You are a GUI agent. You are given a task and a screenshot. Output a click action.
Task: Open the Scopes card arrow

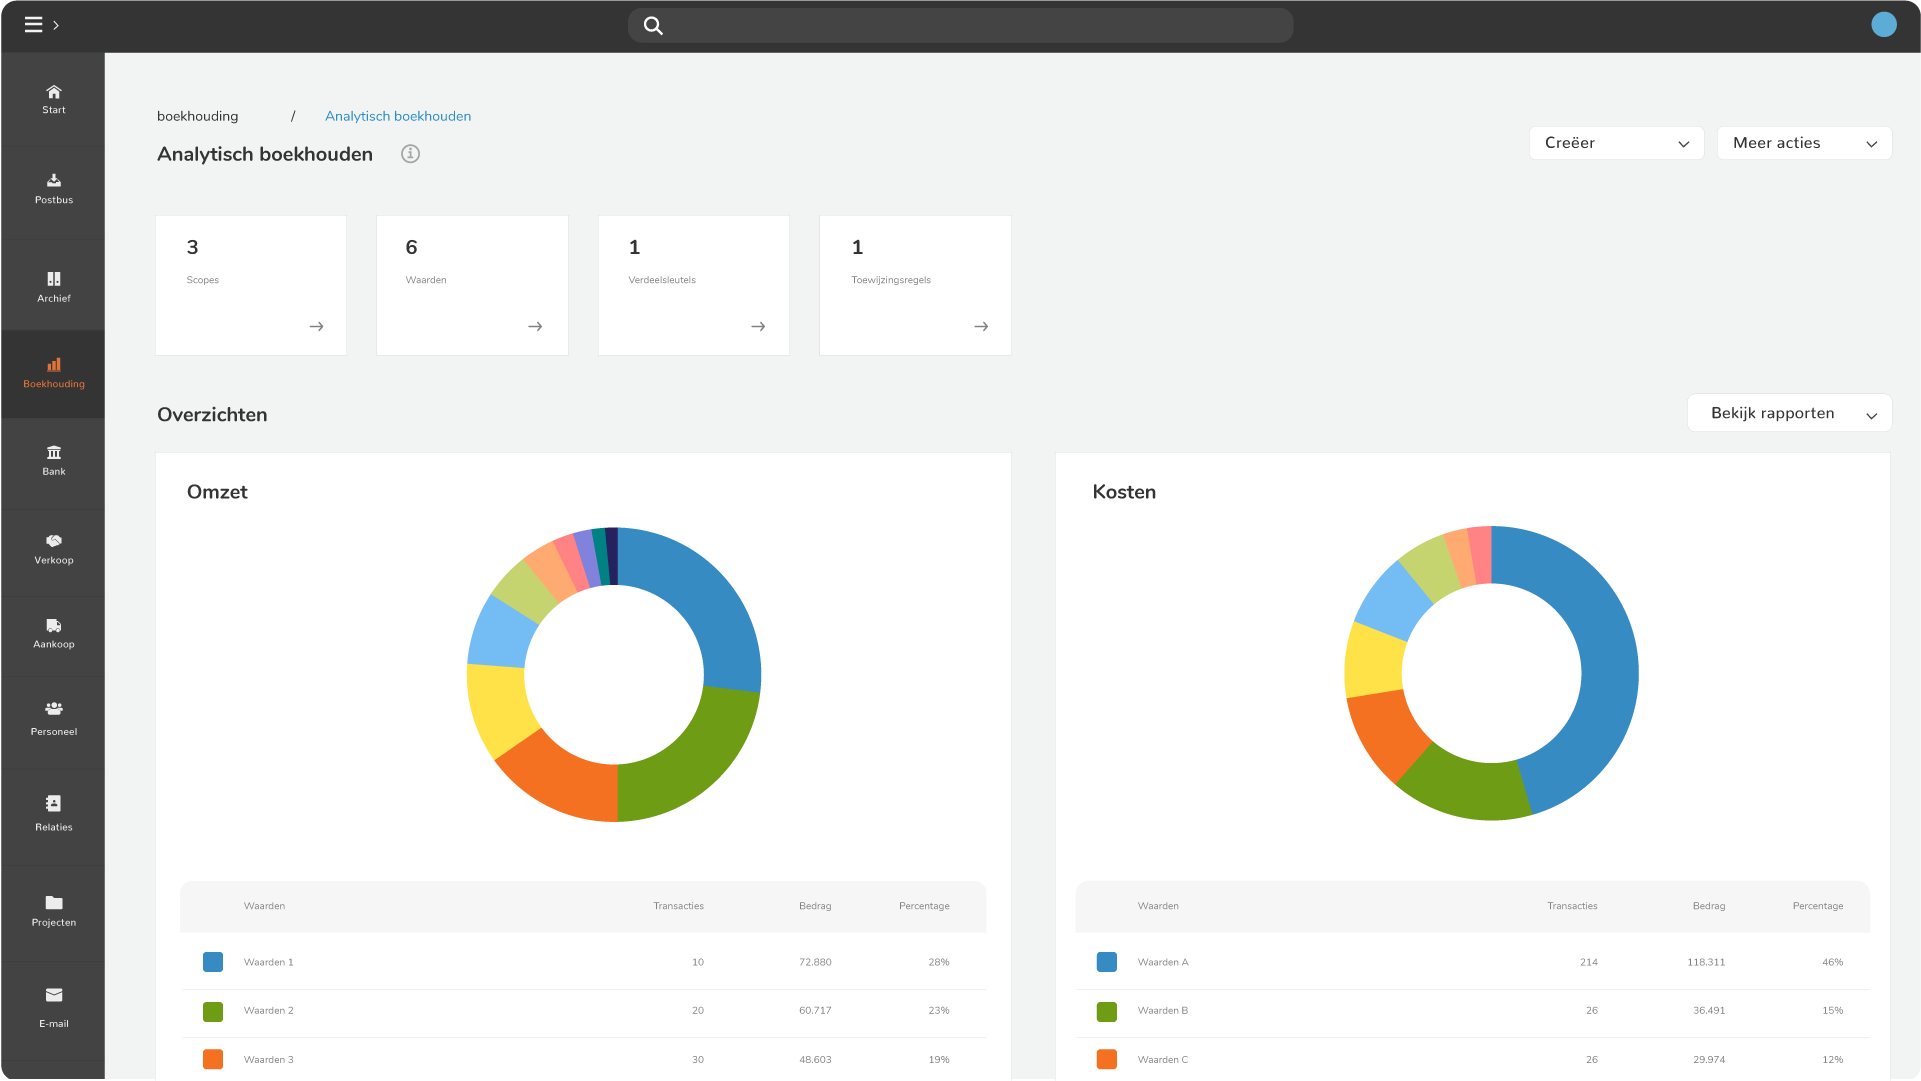click(316, 327)
